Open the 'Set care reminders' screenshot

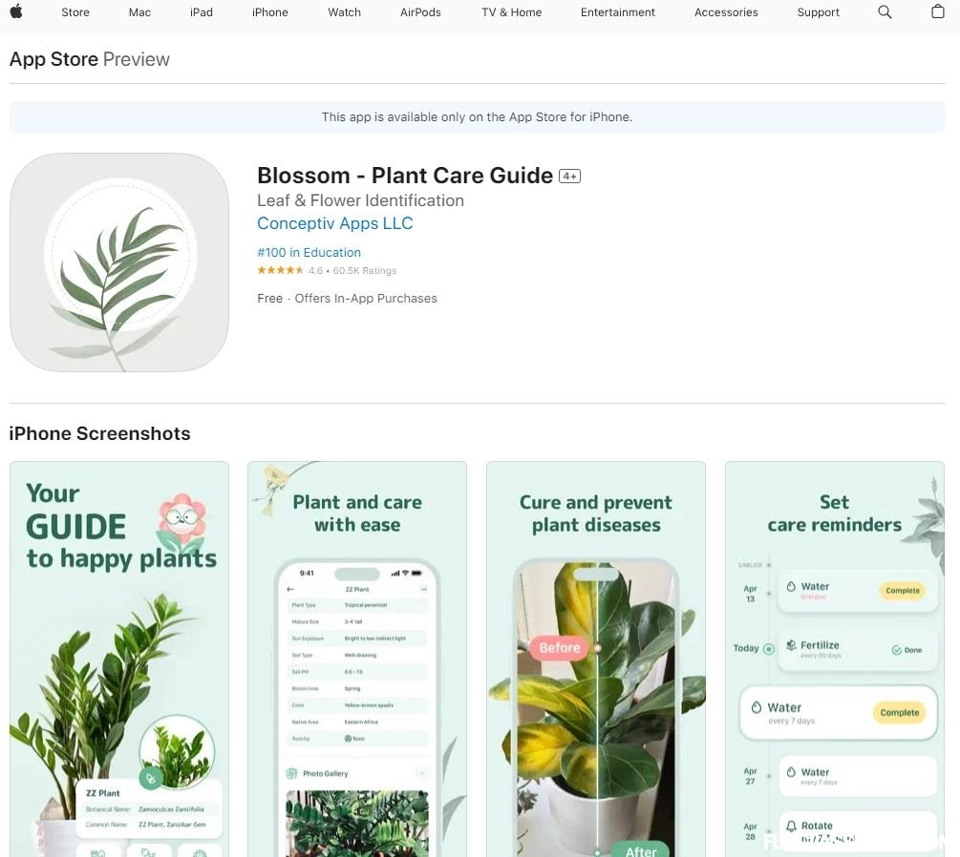tap(835, 659)
